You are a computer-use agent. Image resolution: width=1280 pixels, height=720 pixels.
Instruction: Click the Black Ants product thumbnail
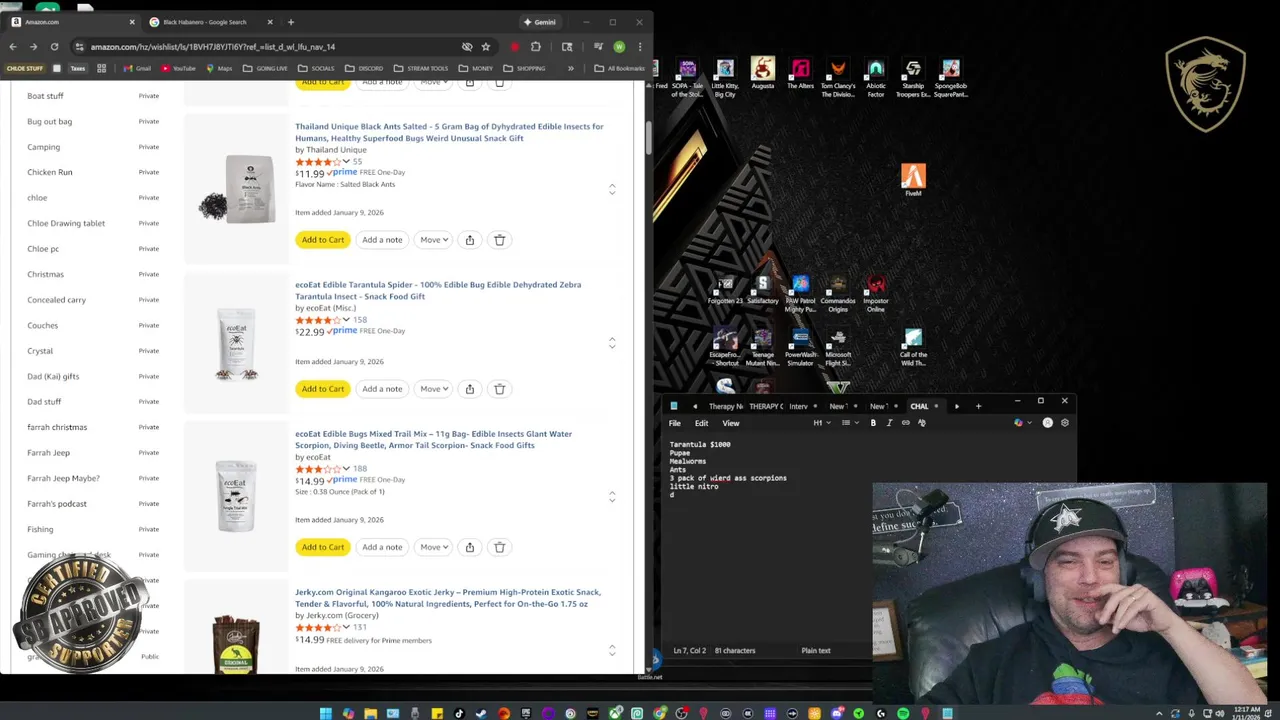[237, 188]
